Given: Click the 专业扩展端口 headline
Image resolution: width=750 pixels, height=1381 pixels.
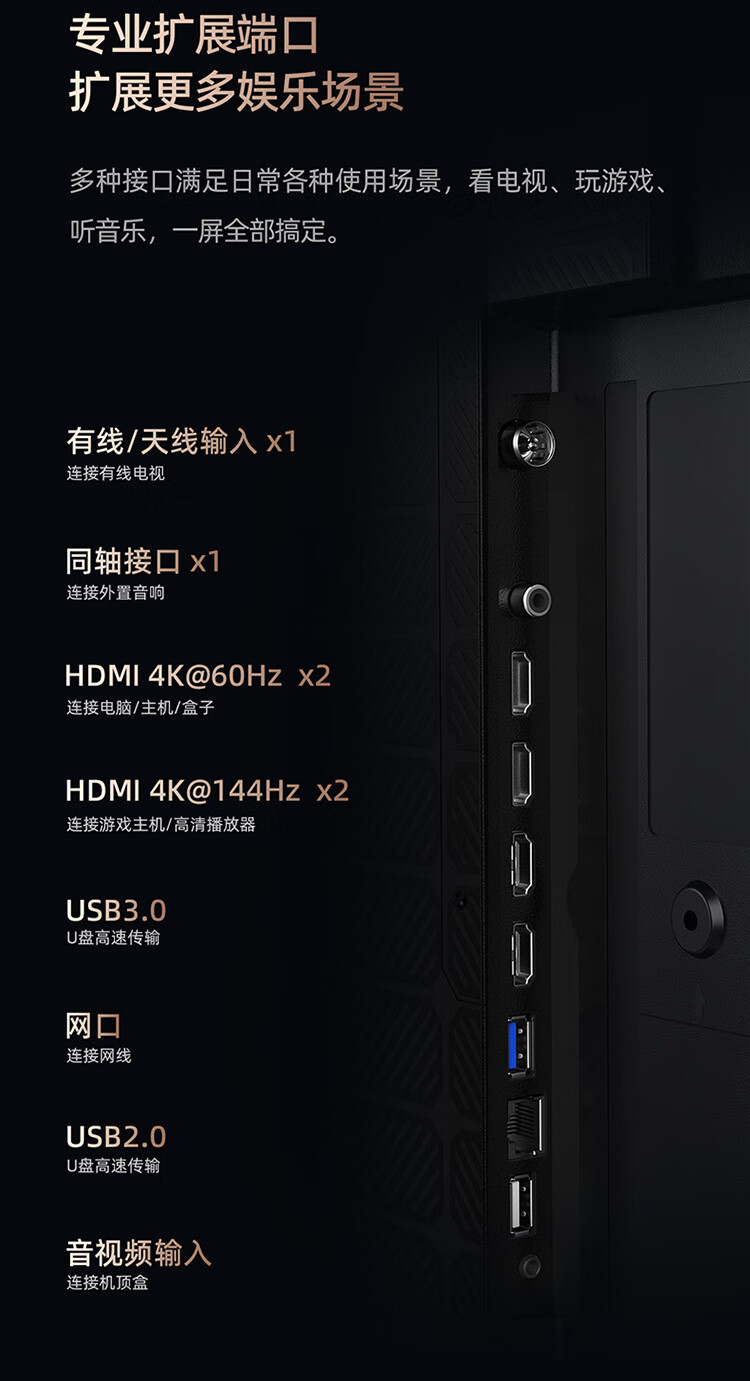Looking at the screenshot, I should tap(194, 35).
